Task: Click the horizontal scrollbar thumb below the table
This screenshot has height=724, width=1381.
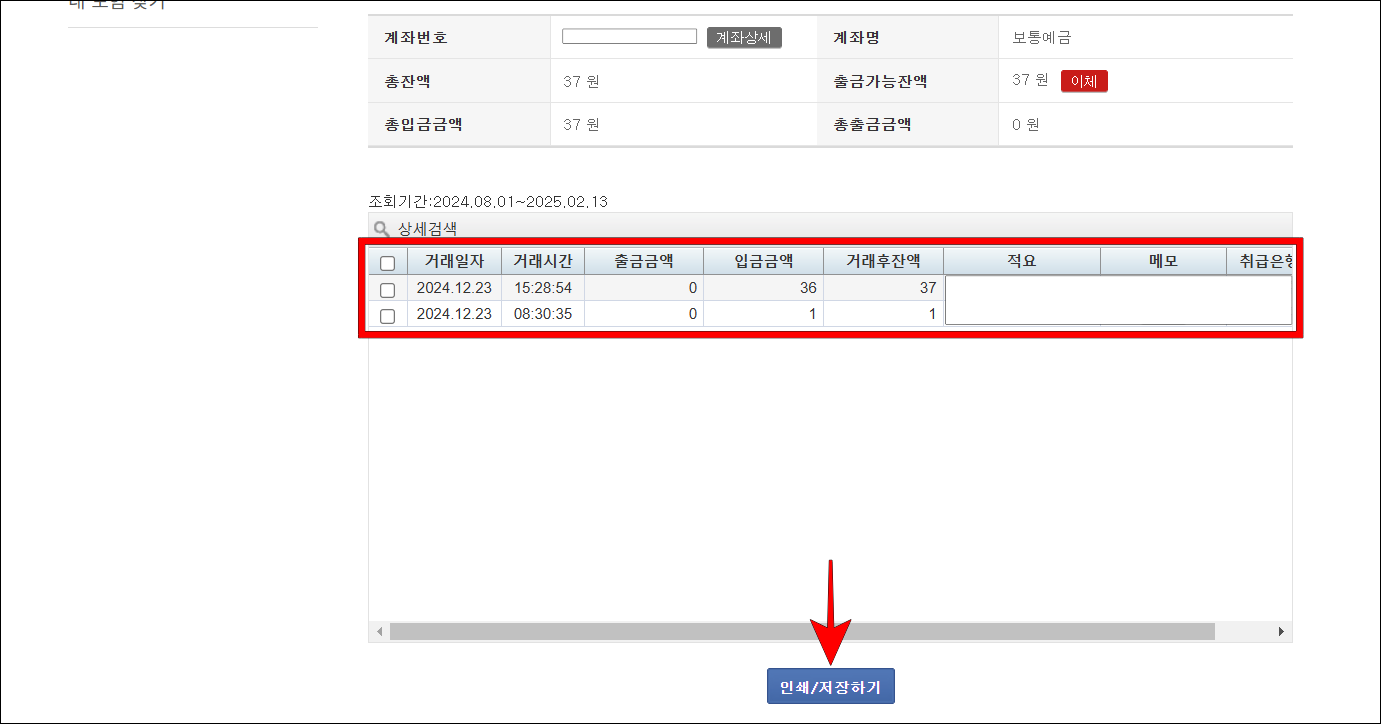Action: click(x=800, y=631)
